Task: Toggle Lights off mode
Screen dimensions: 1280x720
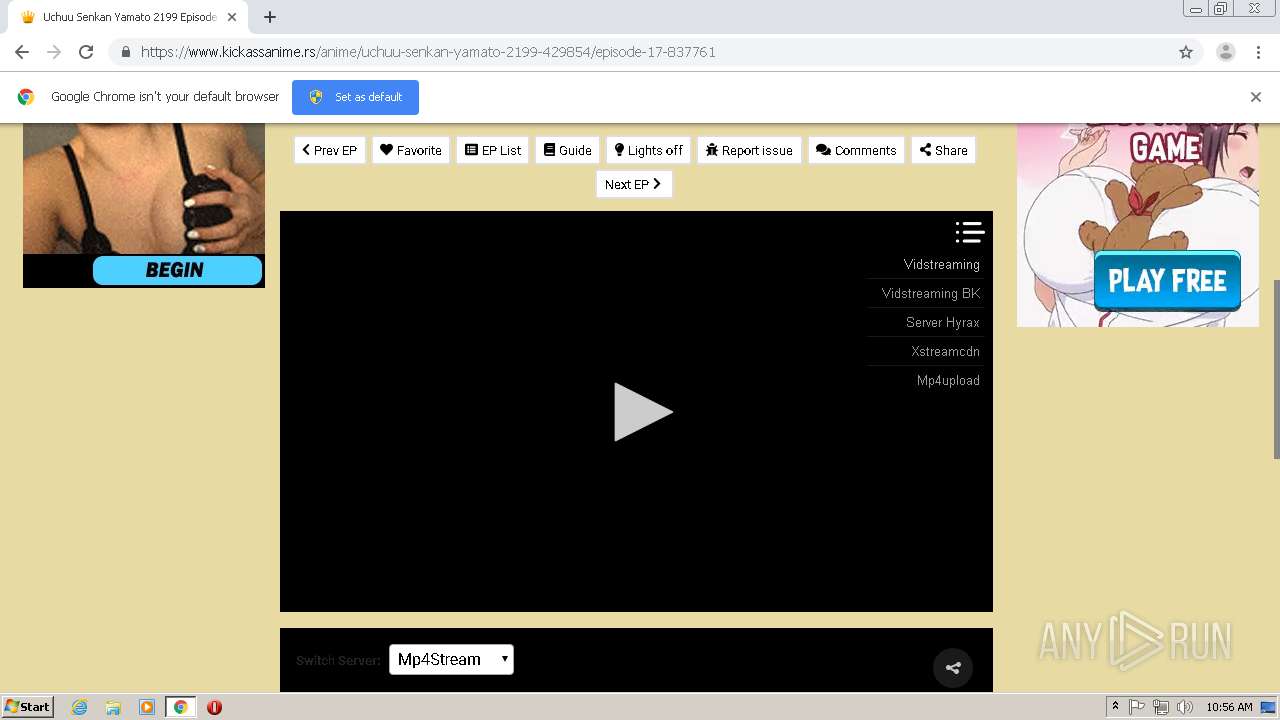Action: coord(649,150)
